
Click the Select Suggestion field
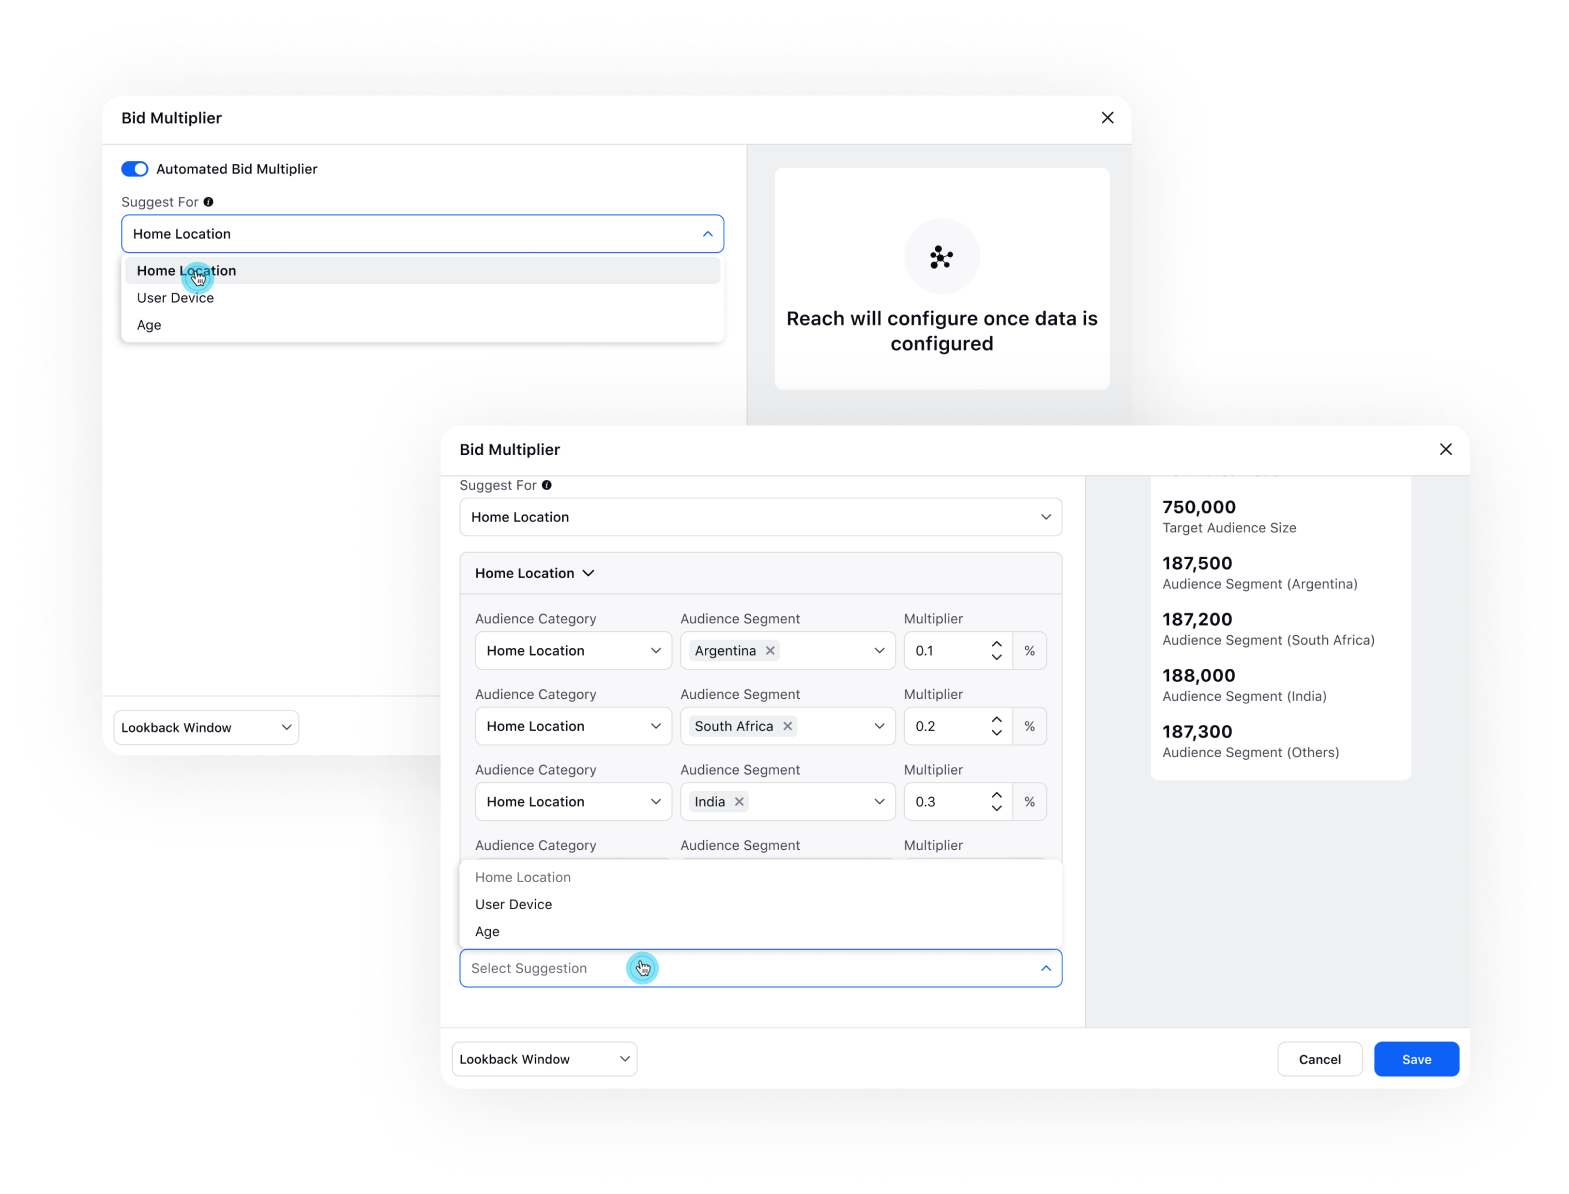(760, 968)
